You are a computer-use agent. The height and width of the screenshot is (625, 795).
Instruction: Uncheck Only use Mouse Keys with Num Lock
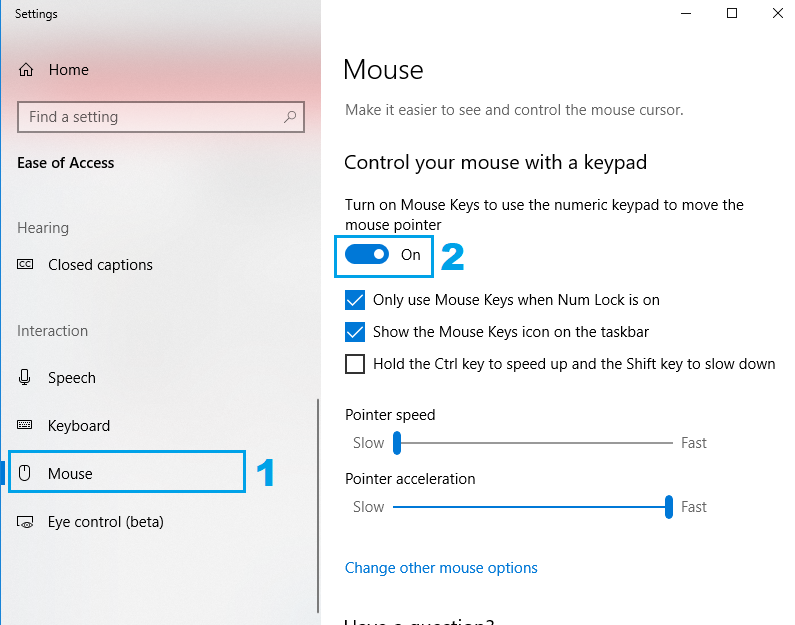(355, 300)
